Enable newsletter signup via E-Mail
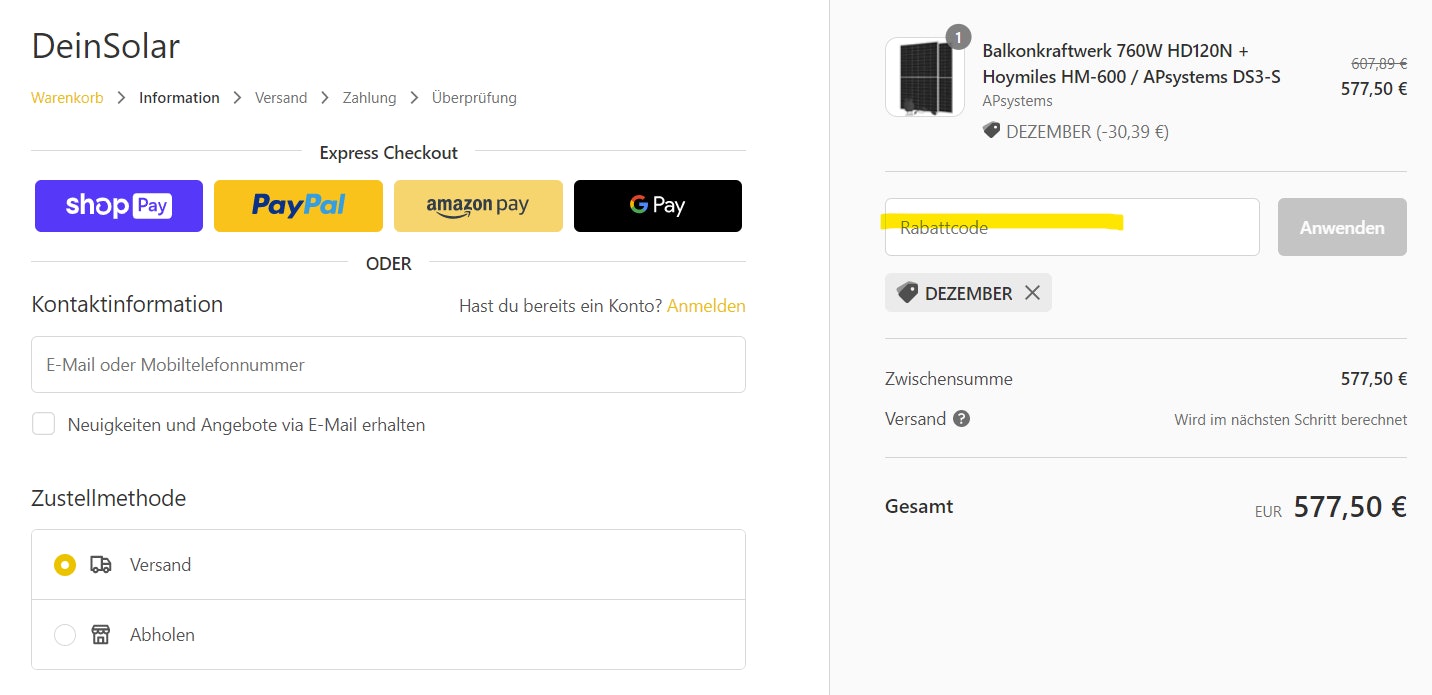The height and width of the screenshot is (695, 1432). point(43,424)
